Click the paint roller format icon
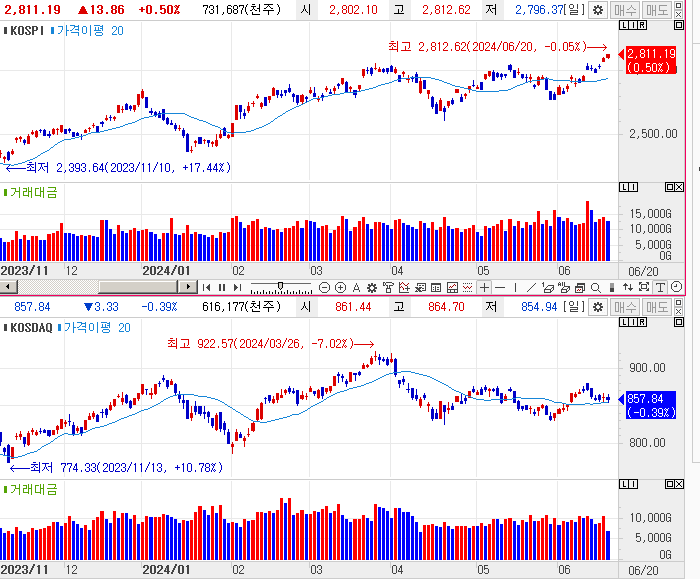Screen dimensions: 700x579 click(x=388, y=287)
